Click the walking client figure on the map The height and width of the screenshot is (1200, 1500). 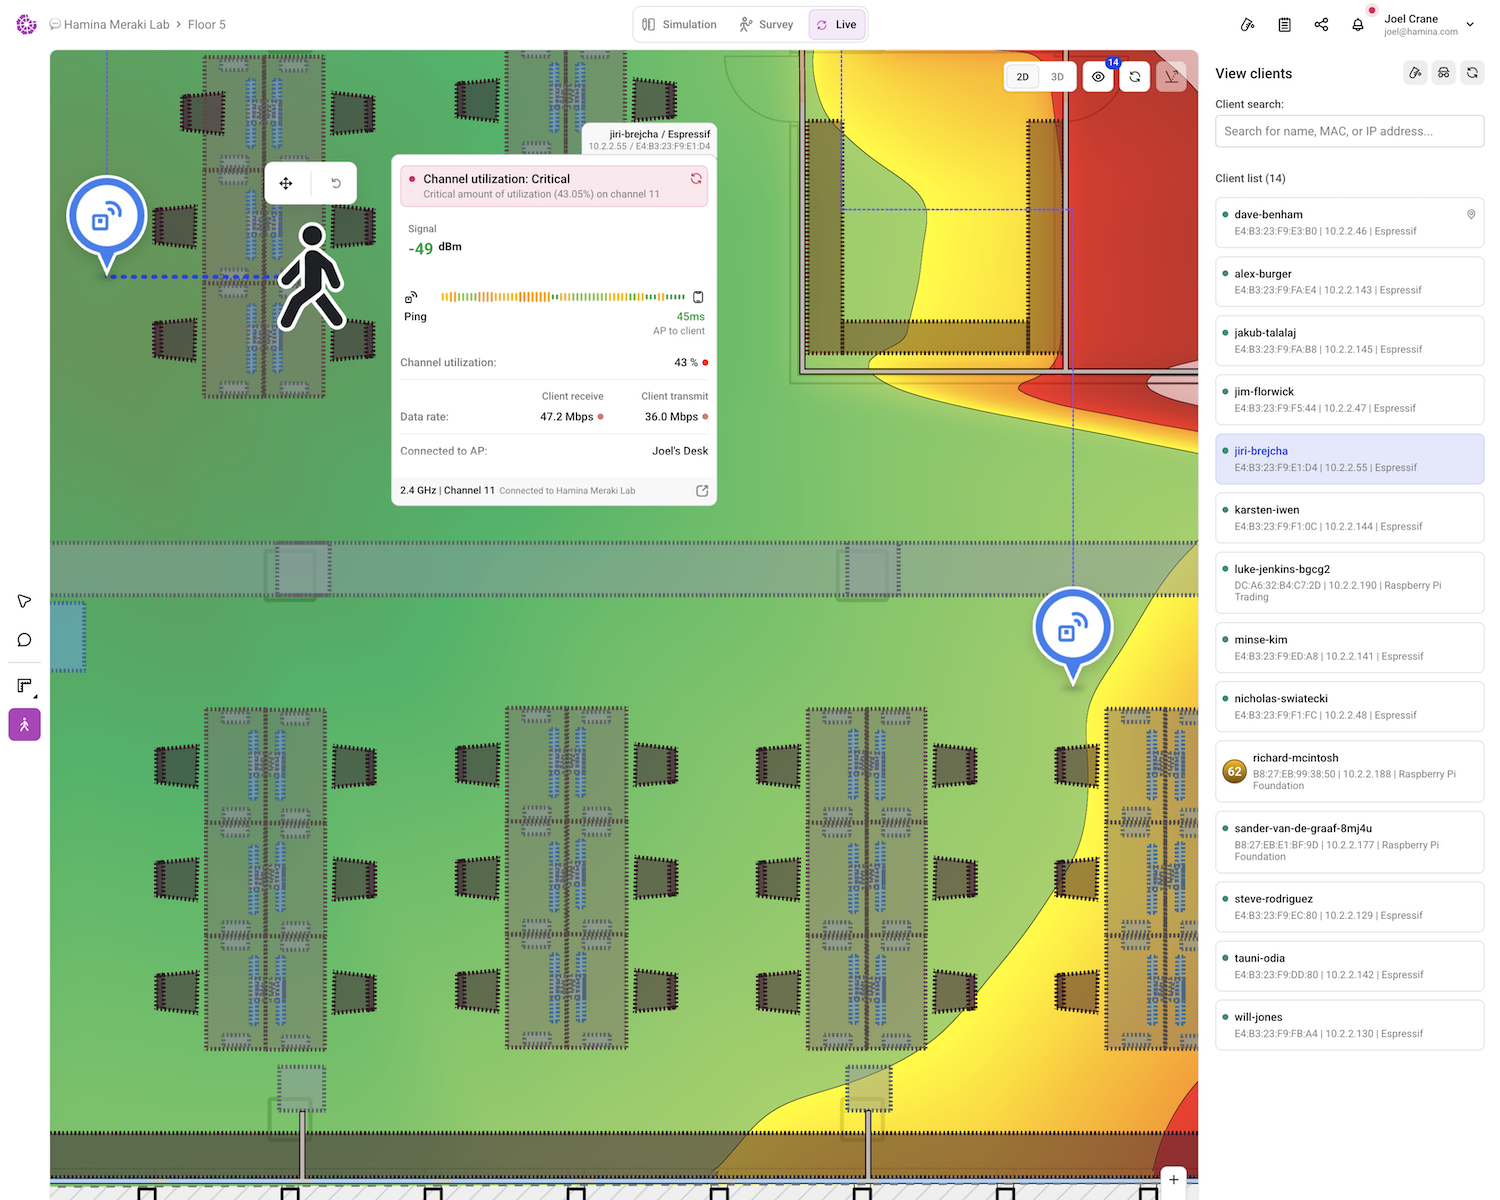311,277
